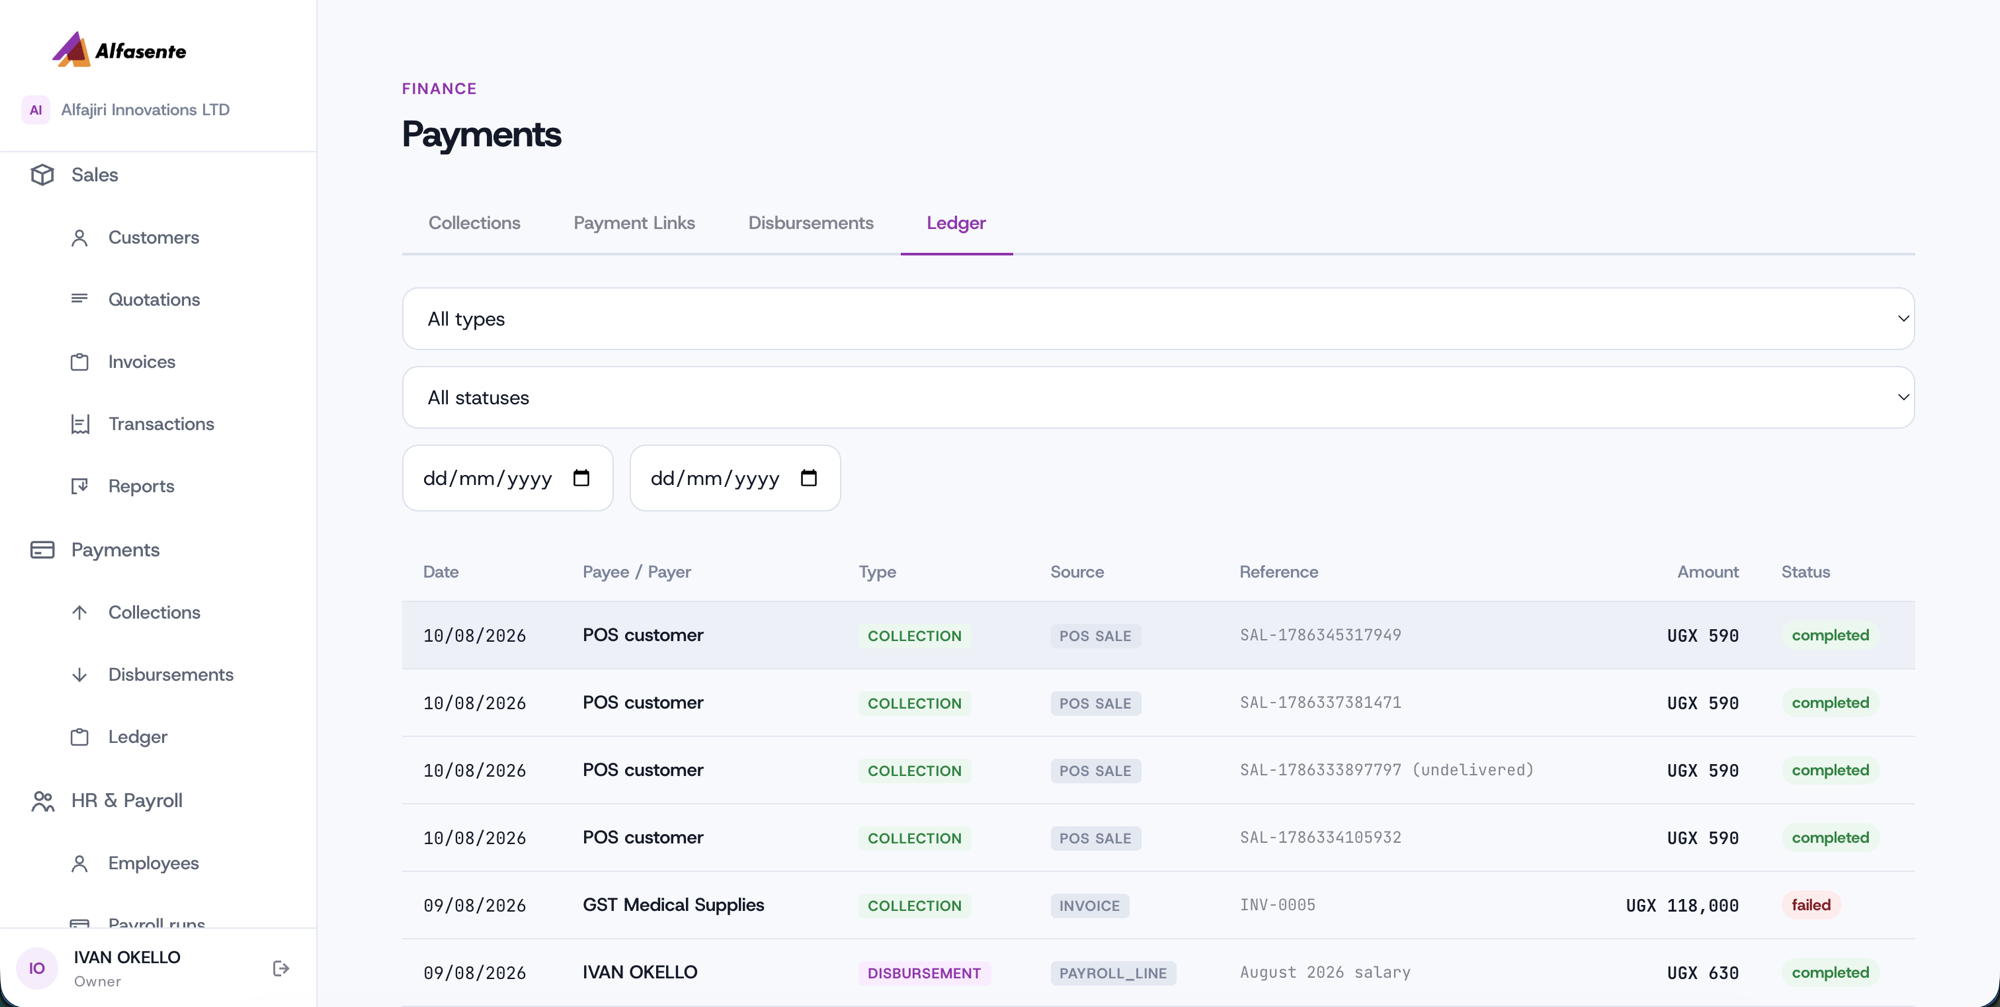Click the GST Medical Supples payer name
This screenshot has width=2000, height=1007.
tap(674, 905)
